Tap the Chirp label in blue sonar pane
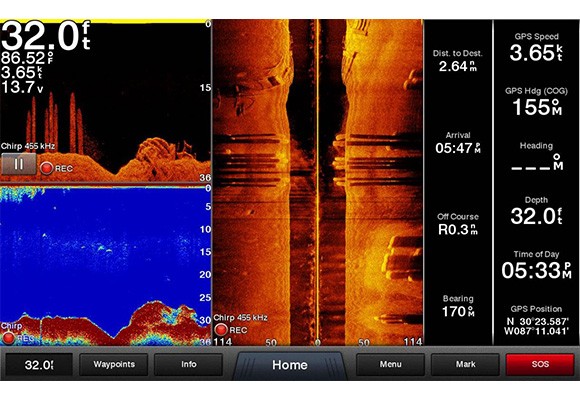This screenshot has width=580, height=400. click(11, 326)
